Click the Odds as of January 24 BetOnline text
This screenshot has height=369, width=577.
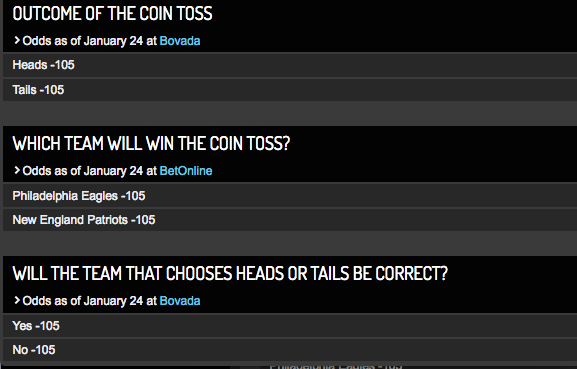pyautogui.click(x=112, y=171)
